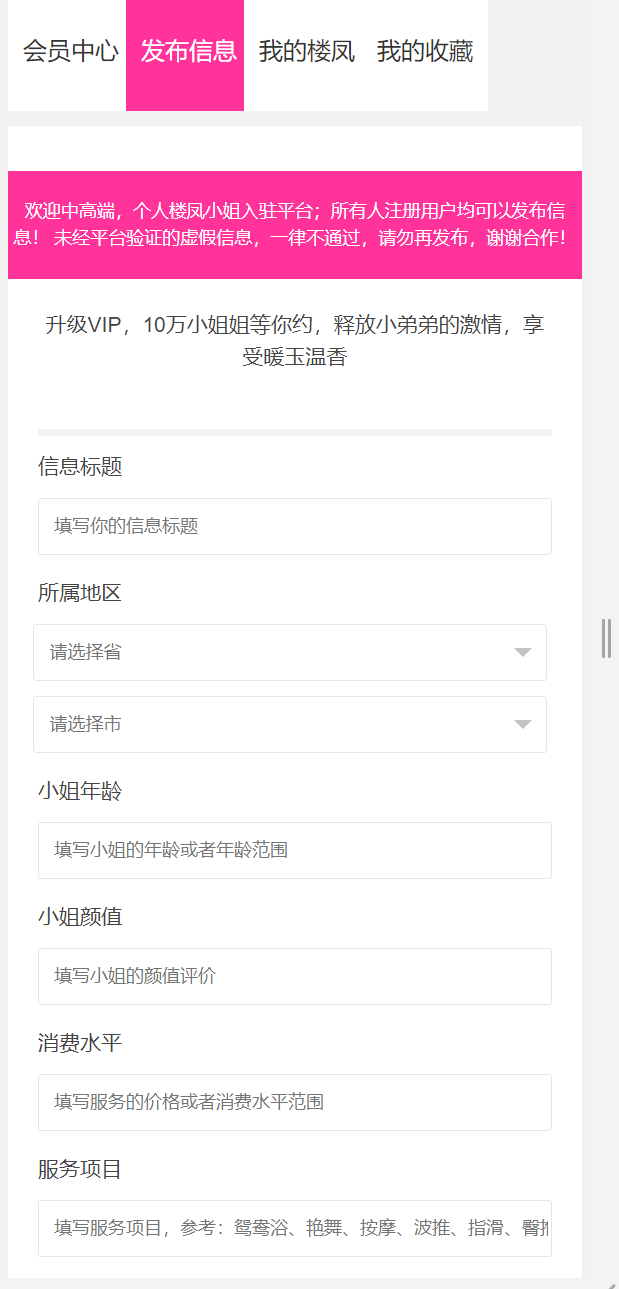Click the 服务项目 input field

[x=294, y=1228]
